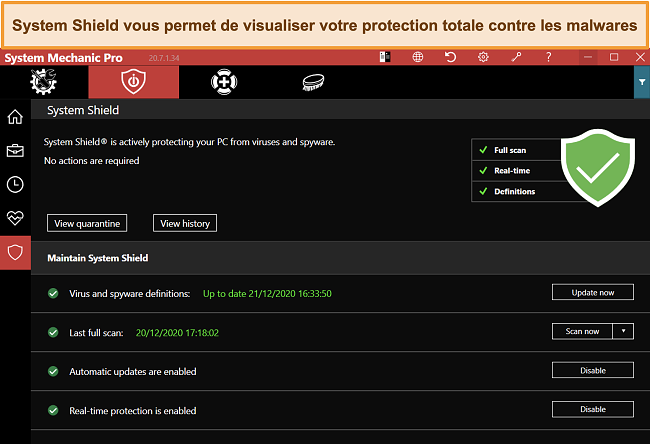The height and width of the screenshot is (444, 650).
Task: Go to the Home sidebar icon
Action: pos(15,117)
